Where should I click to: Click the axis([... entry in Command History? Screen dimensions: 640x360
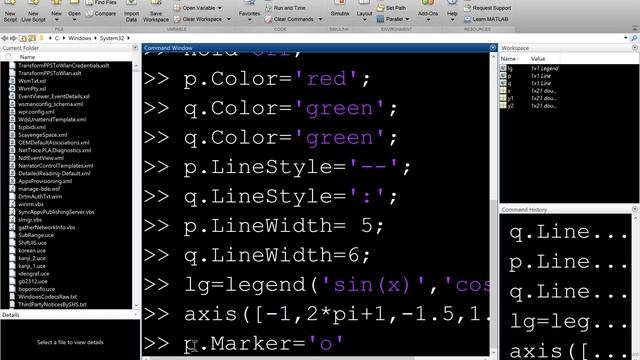coord(568,351)
